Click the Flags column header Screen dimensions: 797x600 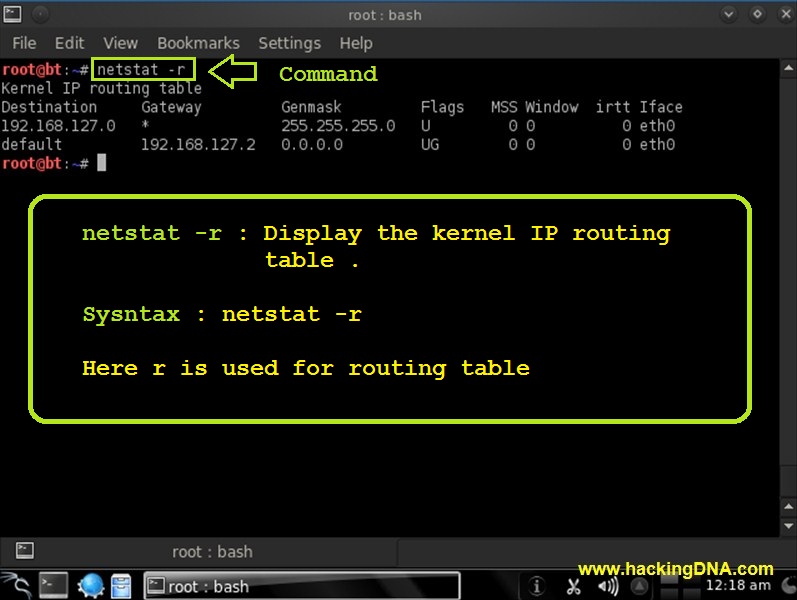(442, 107)
